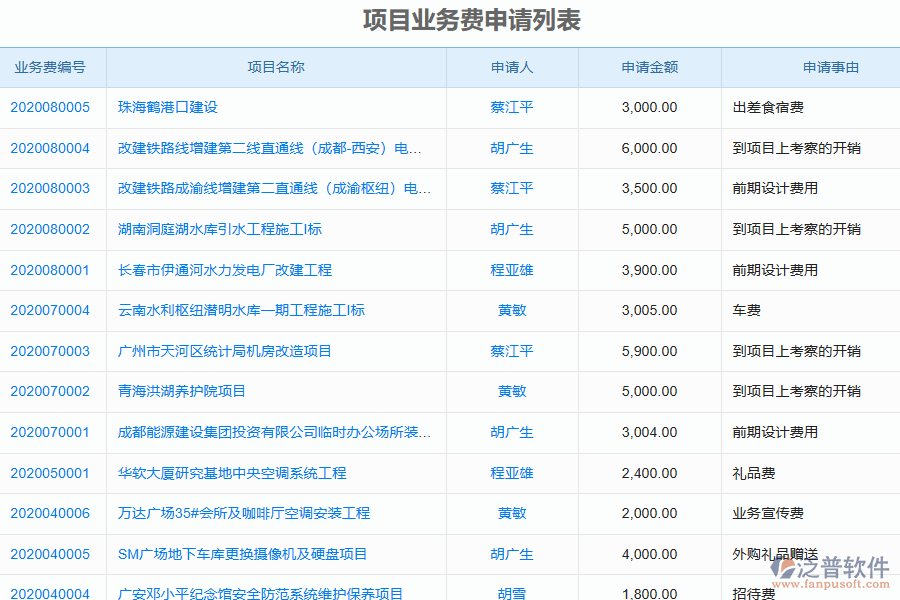Screen dimensions: 900x600
Task: Open applicant profile for 程亚雄
Action: tap(511, 270)
